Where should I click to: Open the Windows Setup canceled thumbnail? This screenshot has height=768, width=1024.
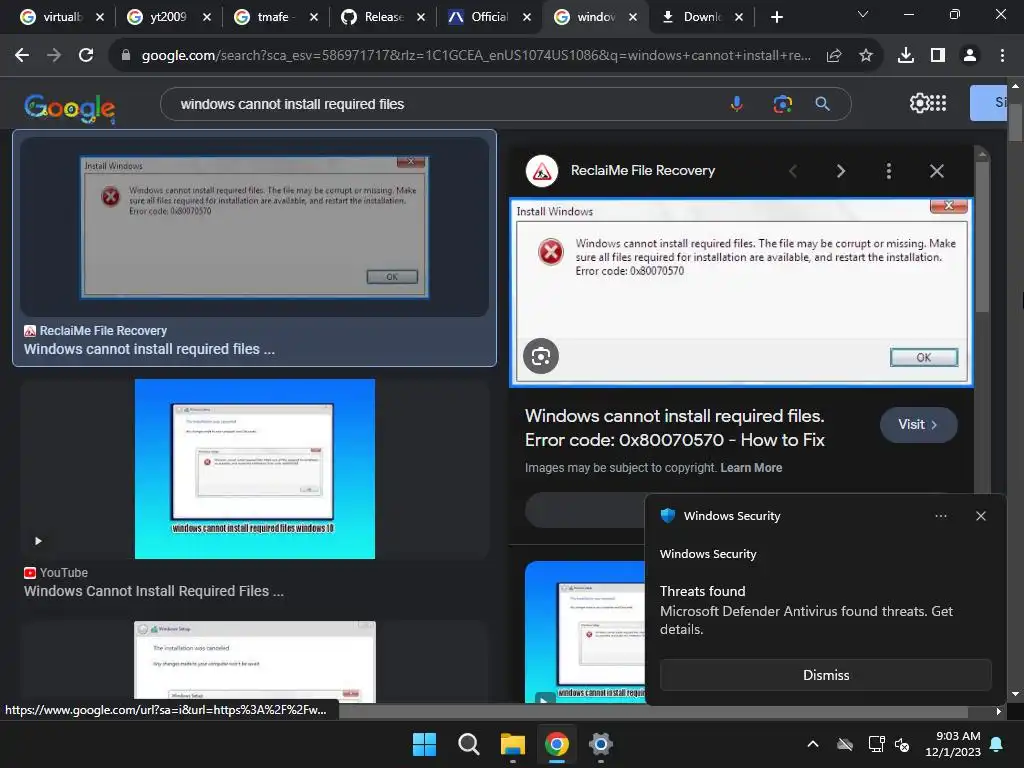[x=255, y=661]
